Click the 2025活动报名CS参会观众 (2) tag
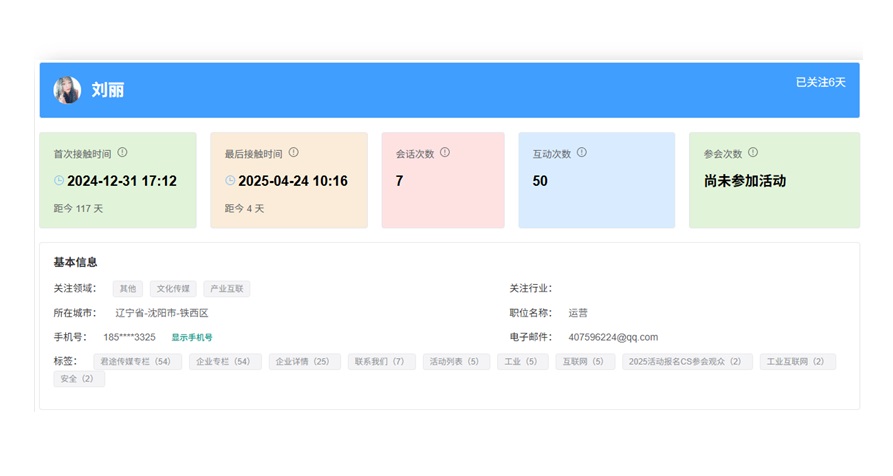Viewport: 893px width, 476px height. pyautogui.click(x=687, y=362)
